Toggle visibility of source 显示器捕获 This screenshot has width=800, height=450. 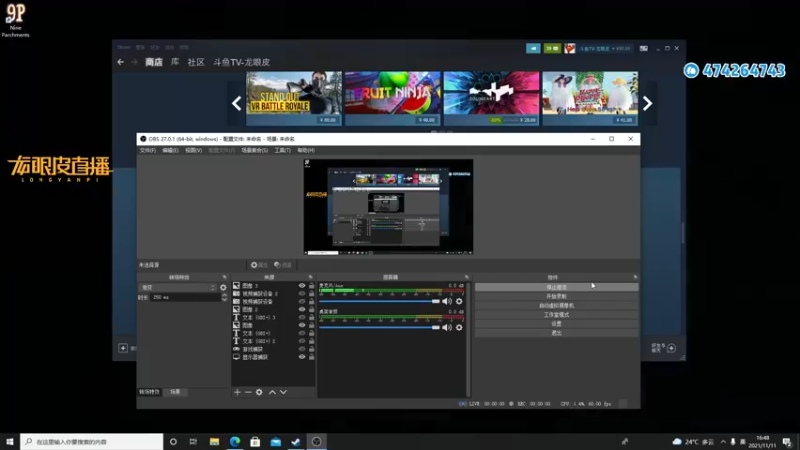coord(302,357)
